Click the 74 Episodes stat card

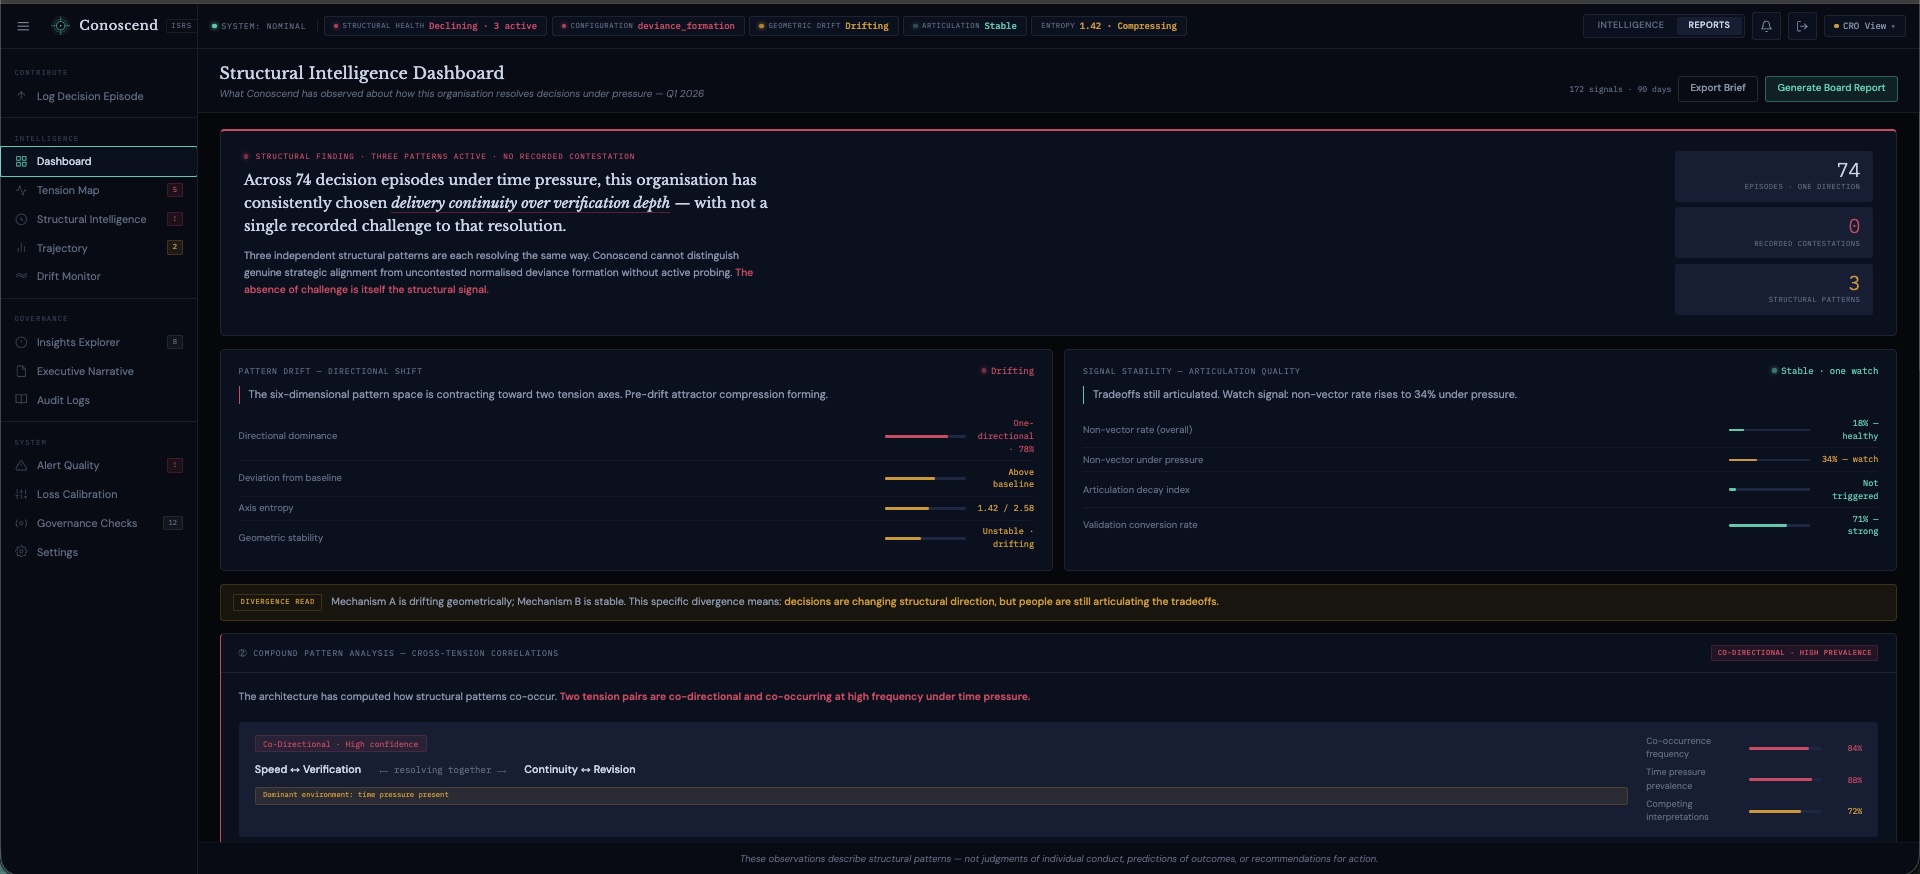(x=1774, y=176)
